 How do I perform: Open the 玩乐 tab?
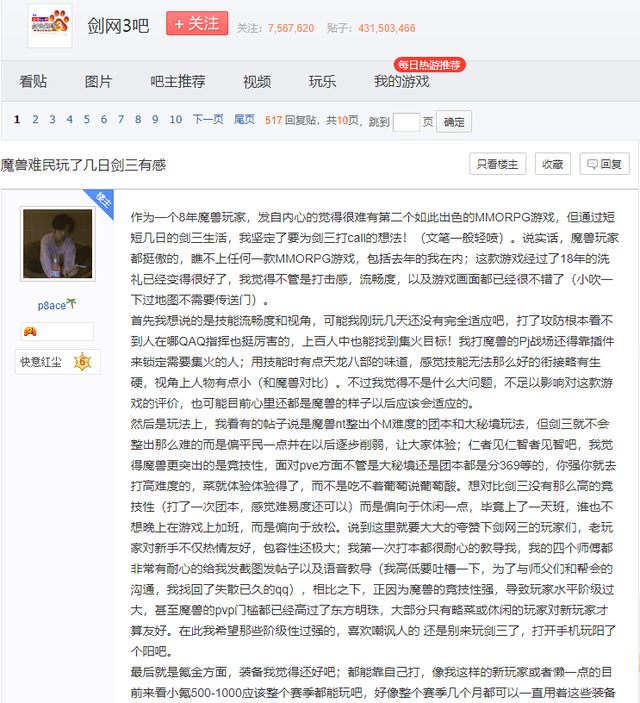[322, 82]
